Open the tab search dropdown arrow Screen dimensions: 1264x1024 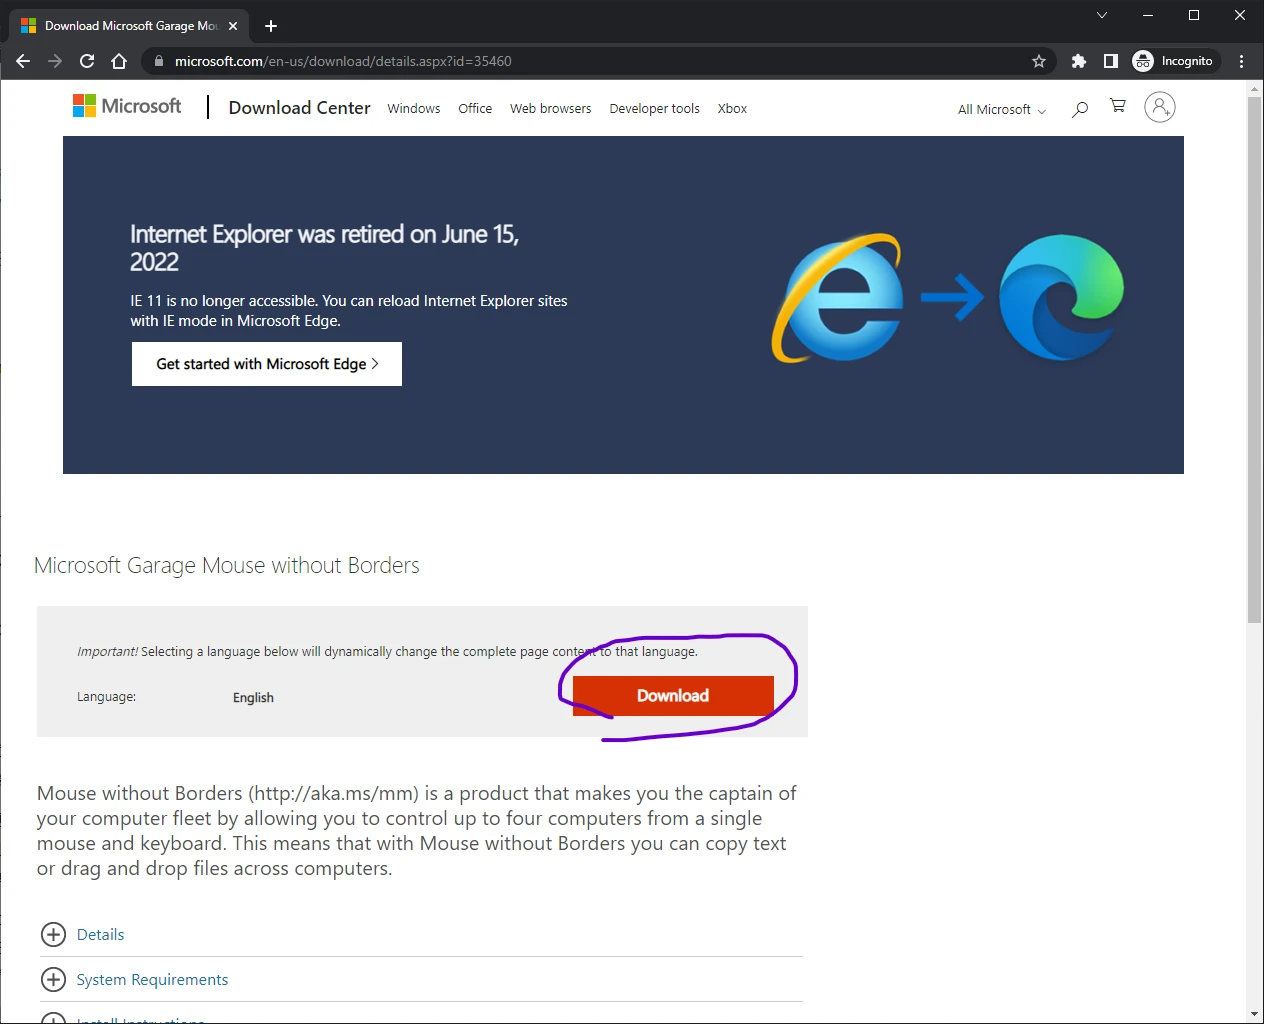coord(1102,15)
